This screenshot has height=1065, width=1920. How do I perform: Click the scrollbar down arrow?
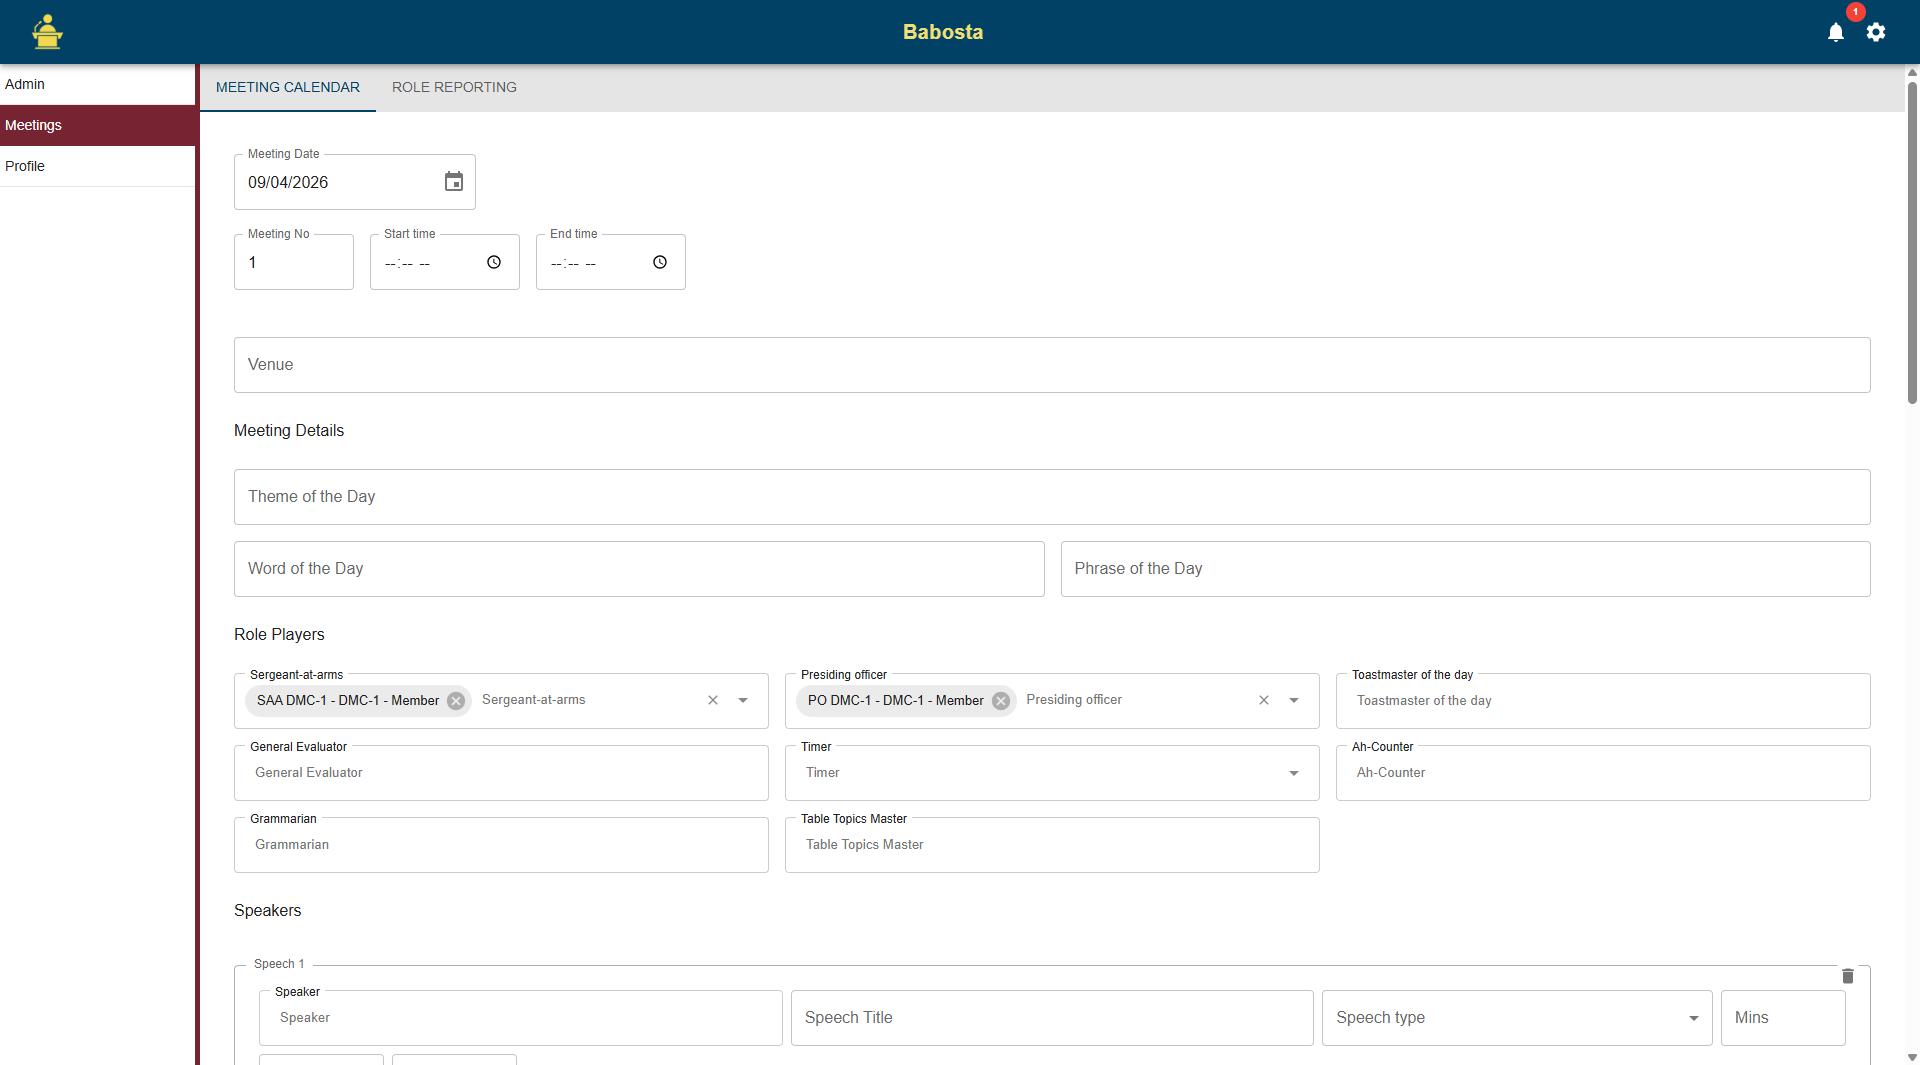pos(1912,1057)
